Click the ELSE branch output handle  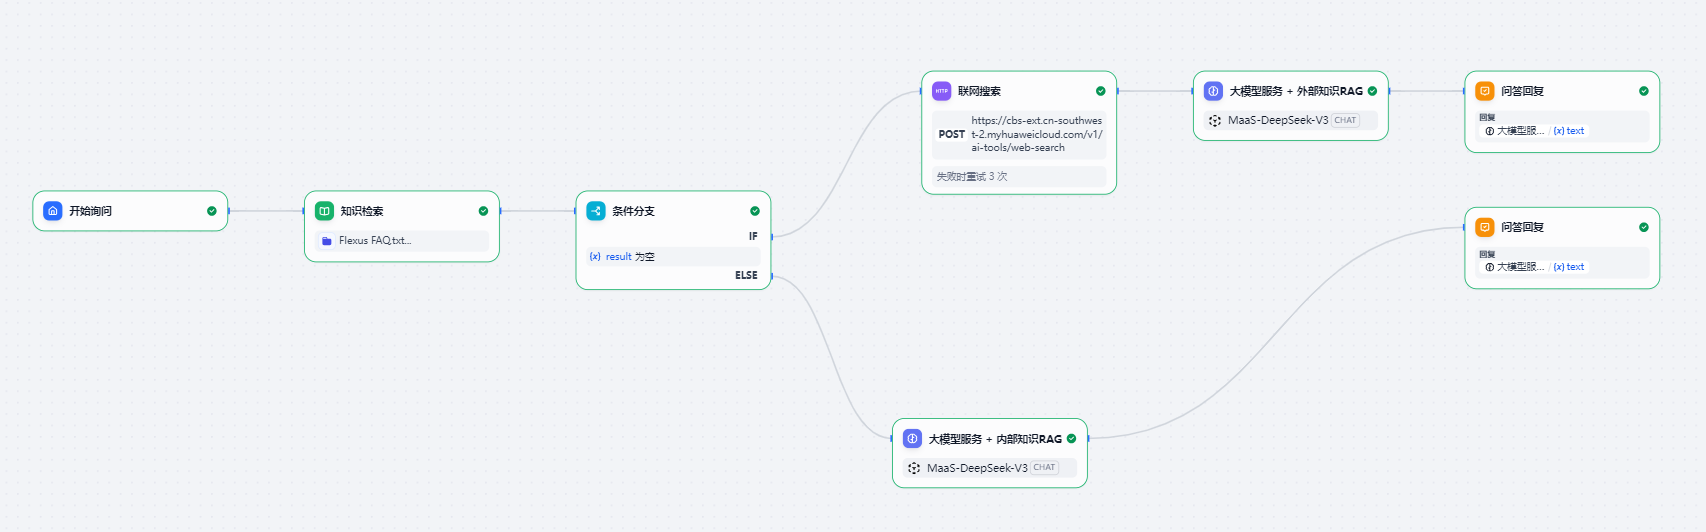pos(772,275)
